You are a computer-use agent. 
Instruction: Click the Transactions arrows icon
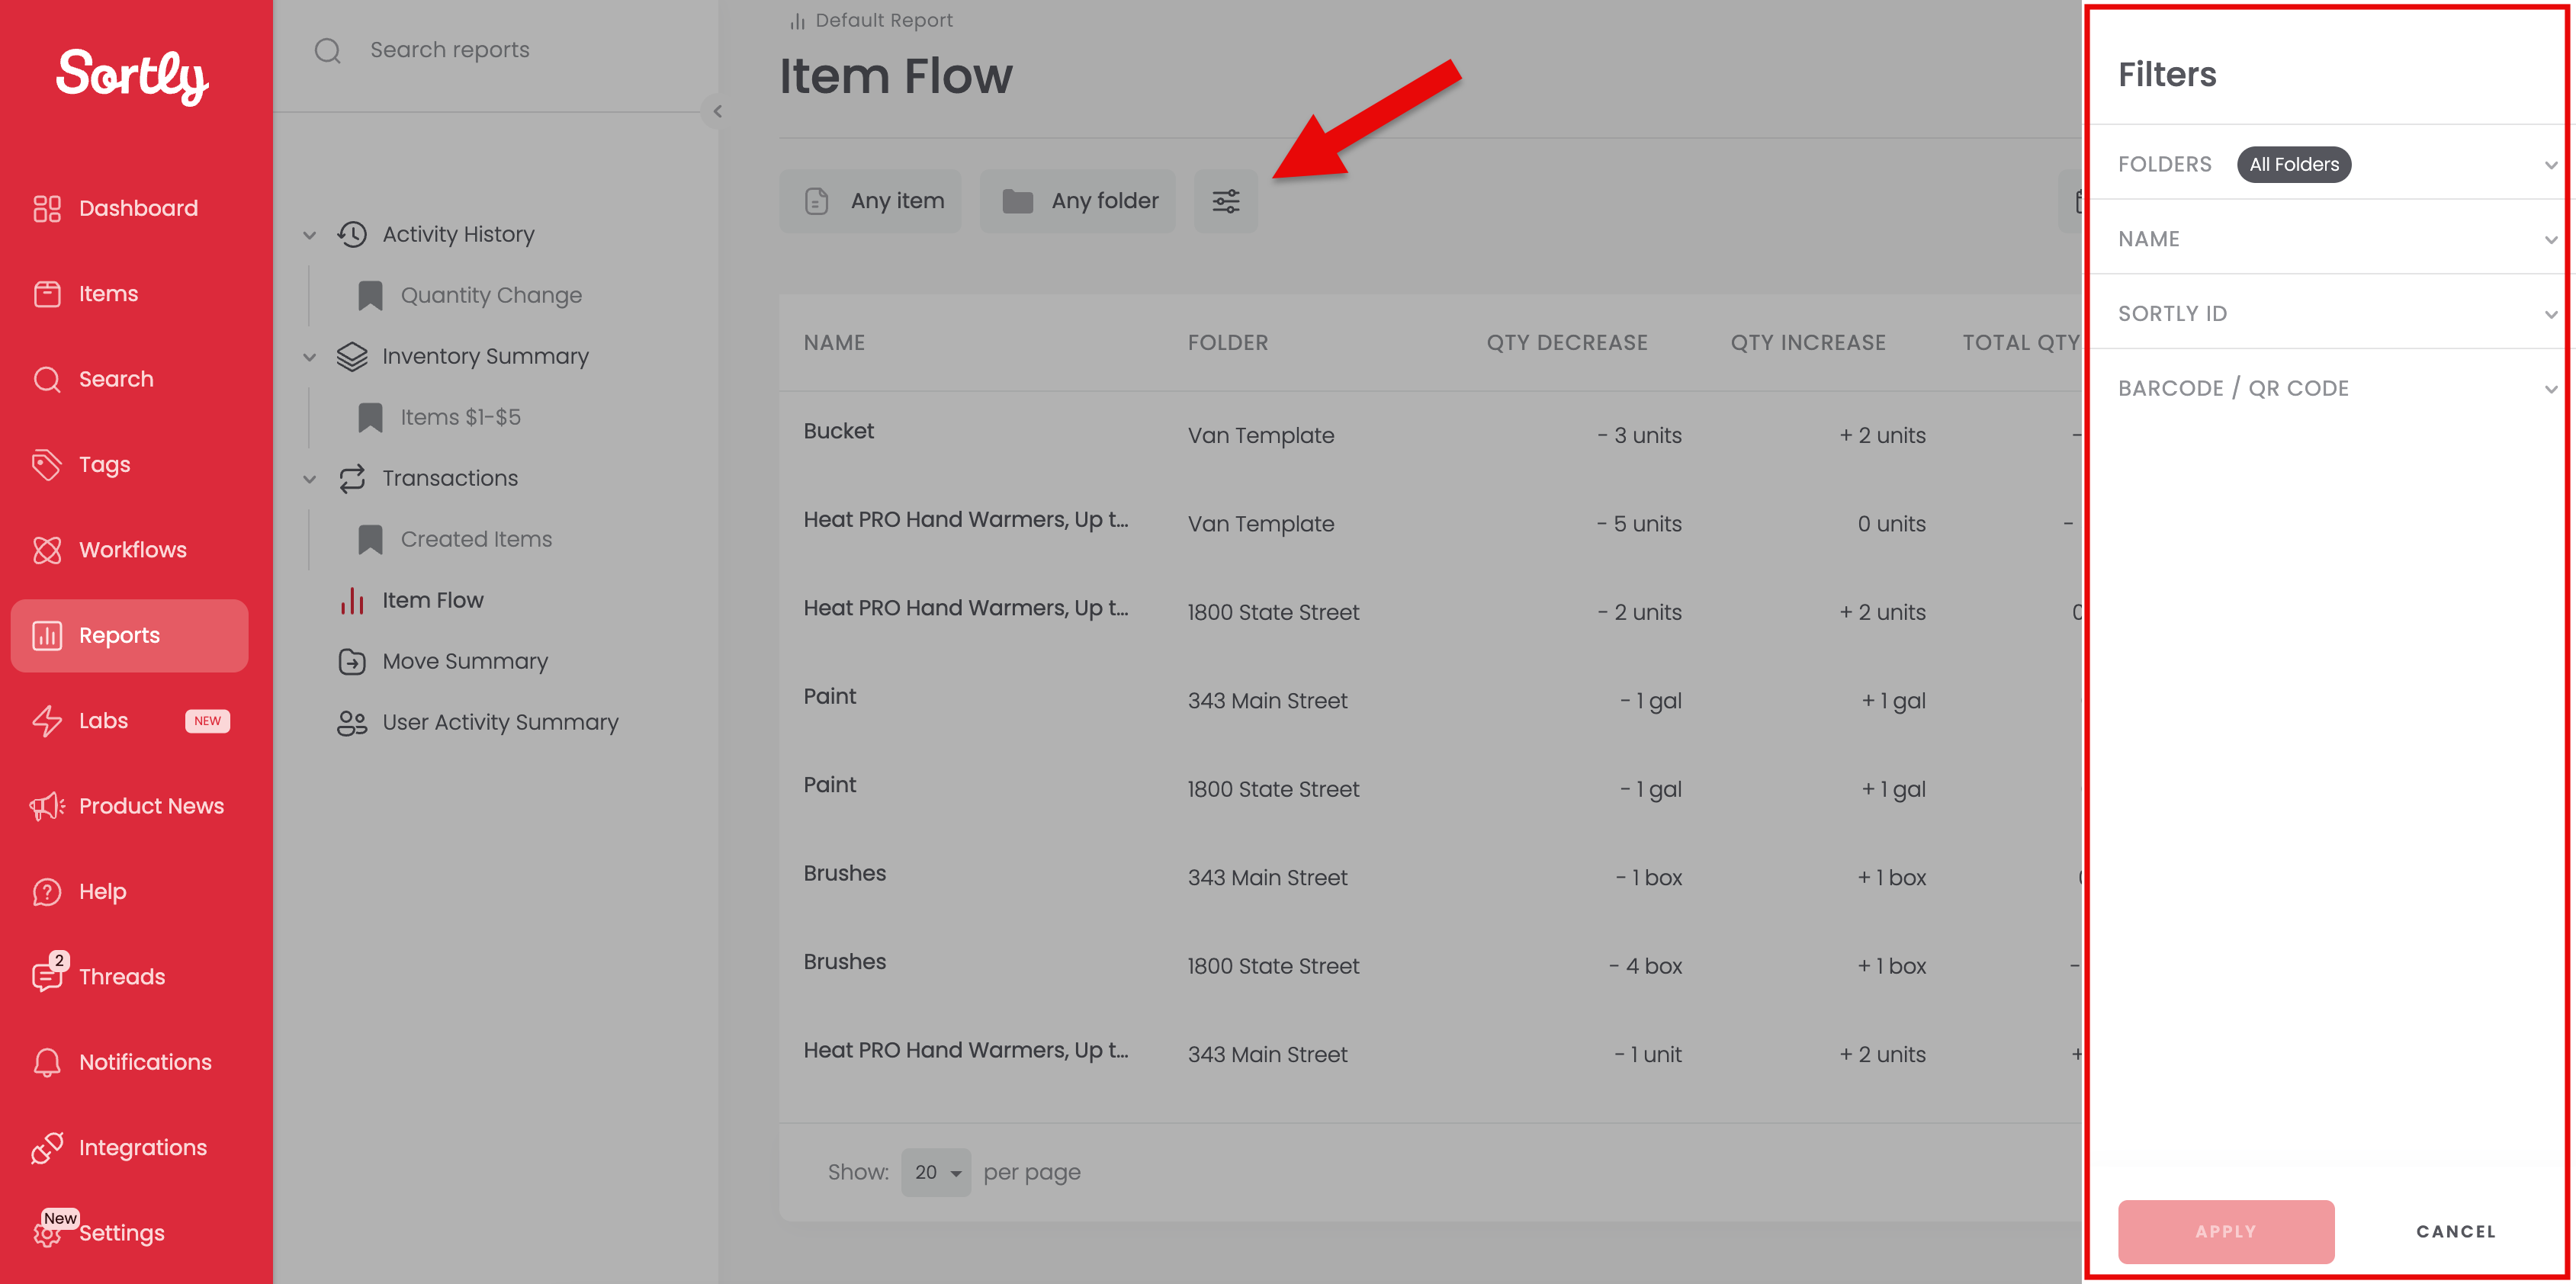[x=352, y=478]
